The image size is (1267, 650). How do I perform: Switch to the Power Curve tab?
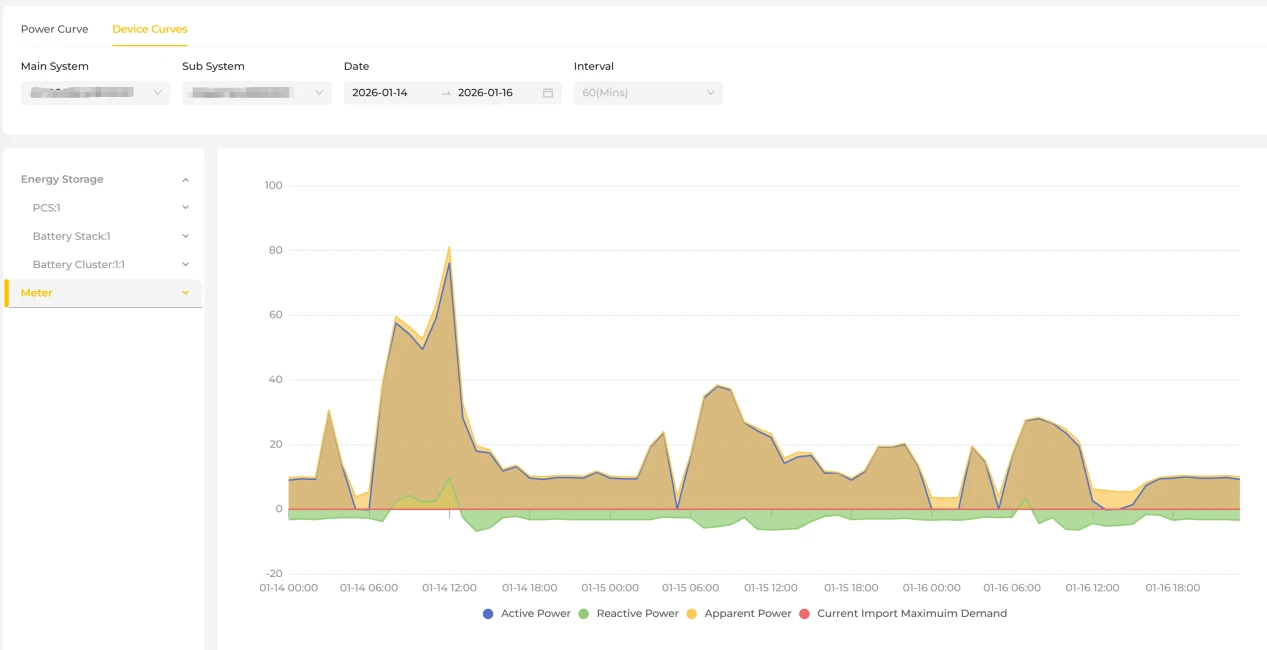[x=55, y=29]
